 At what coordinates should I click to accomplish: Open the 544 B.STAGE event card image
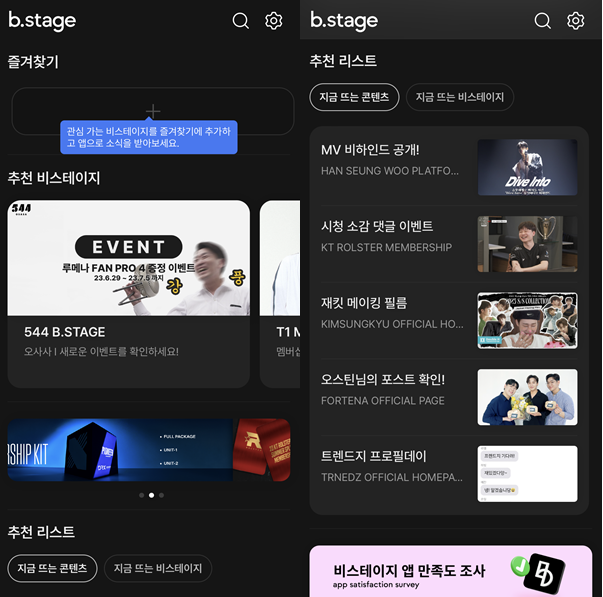[128, 258]
